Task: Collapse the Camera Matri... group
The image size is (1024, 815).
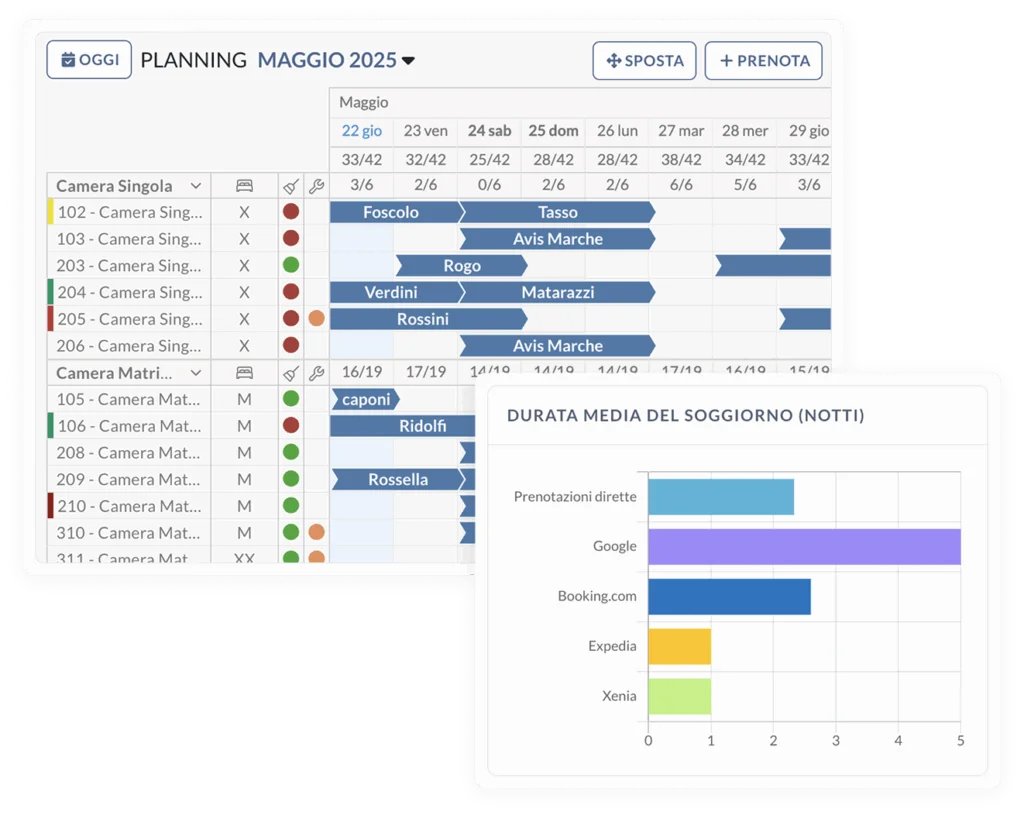Action: coord(195,373)
